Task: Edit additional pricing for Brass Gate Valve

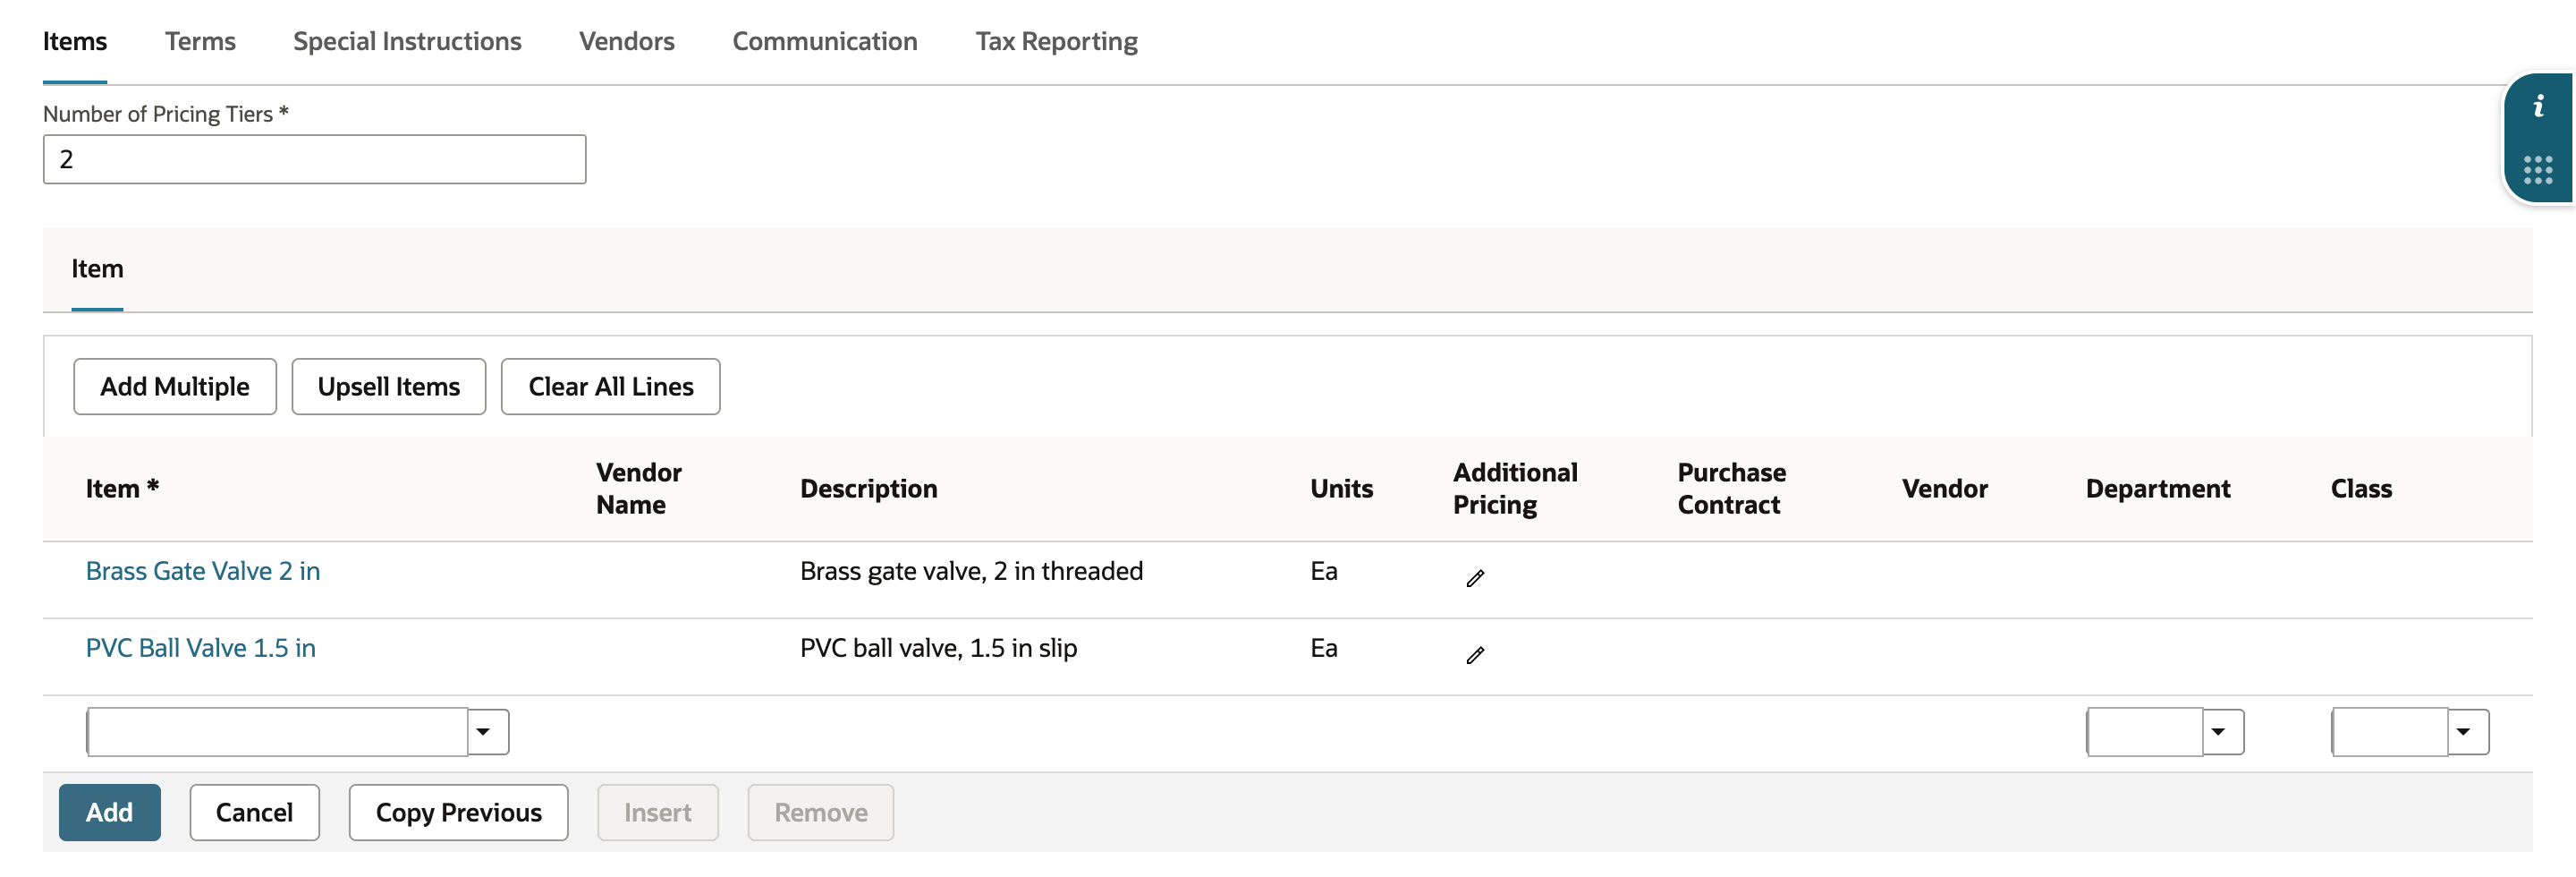Action: [x=1475, y=578]
